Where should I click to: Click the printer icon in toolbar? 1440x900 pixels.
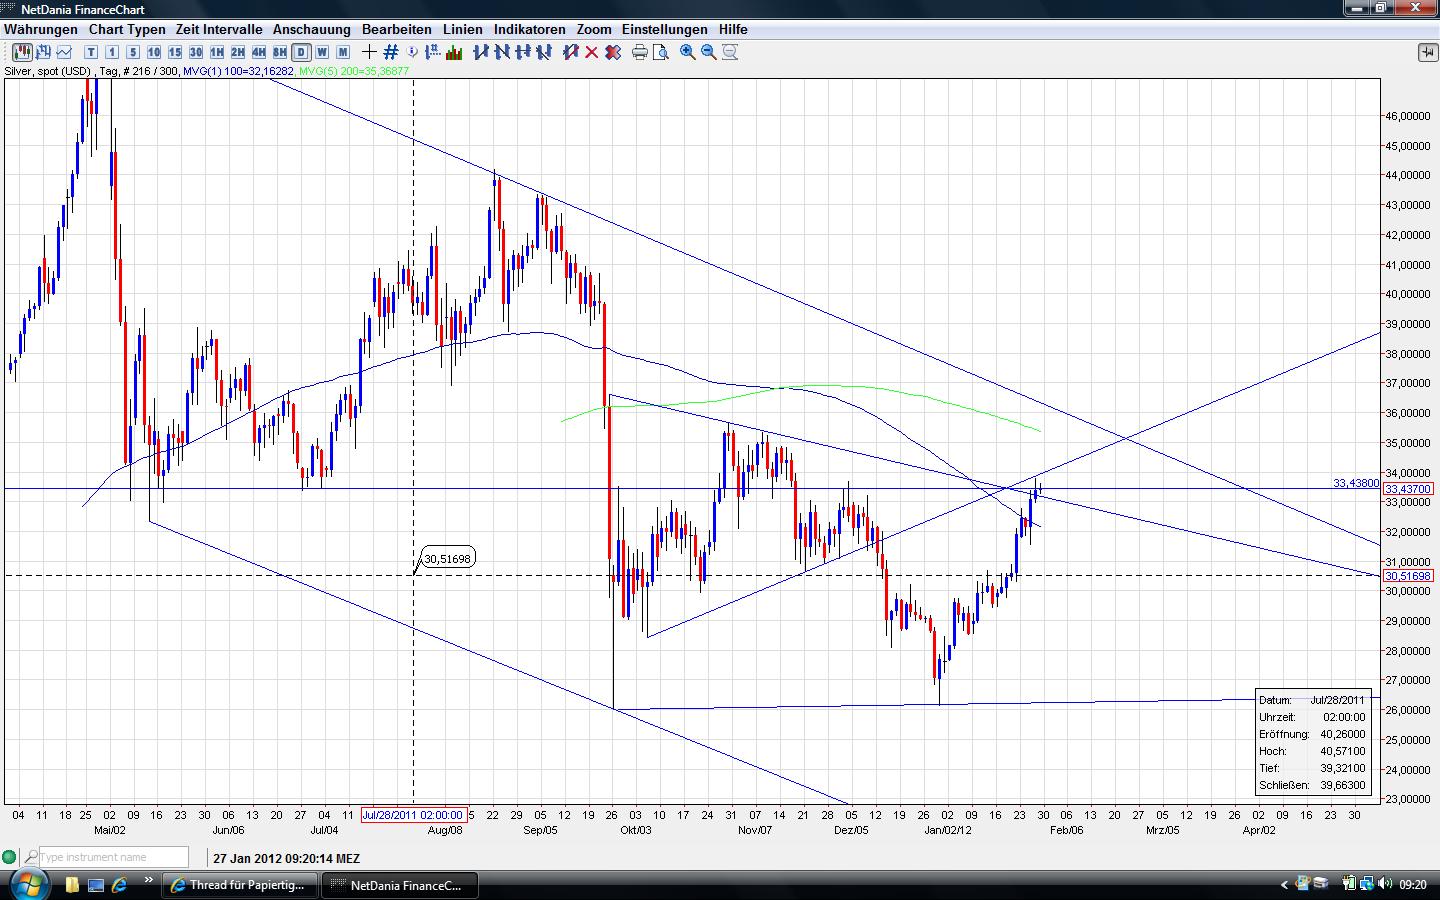pos(640,52)
